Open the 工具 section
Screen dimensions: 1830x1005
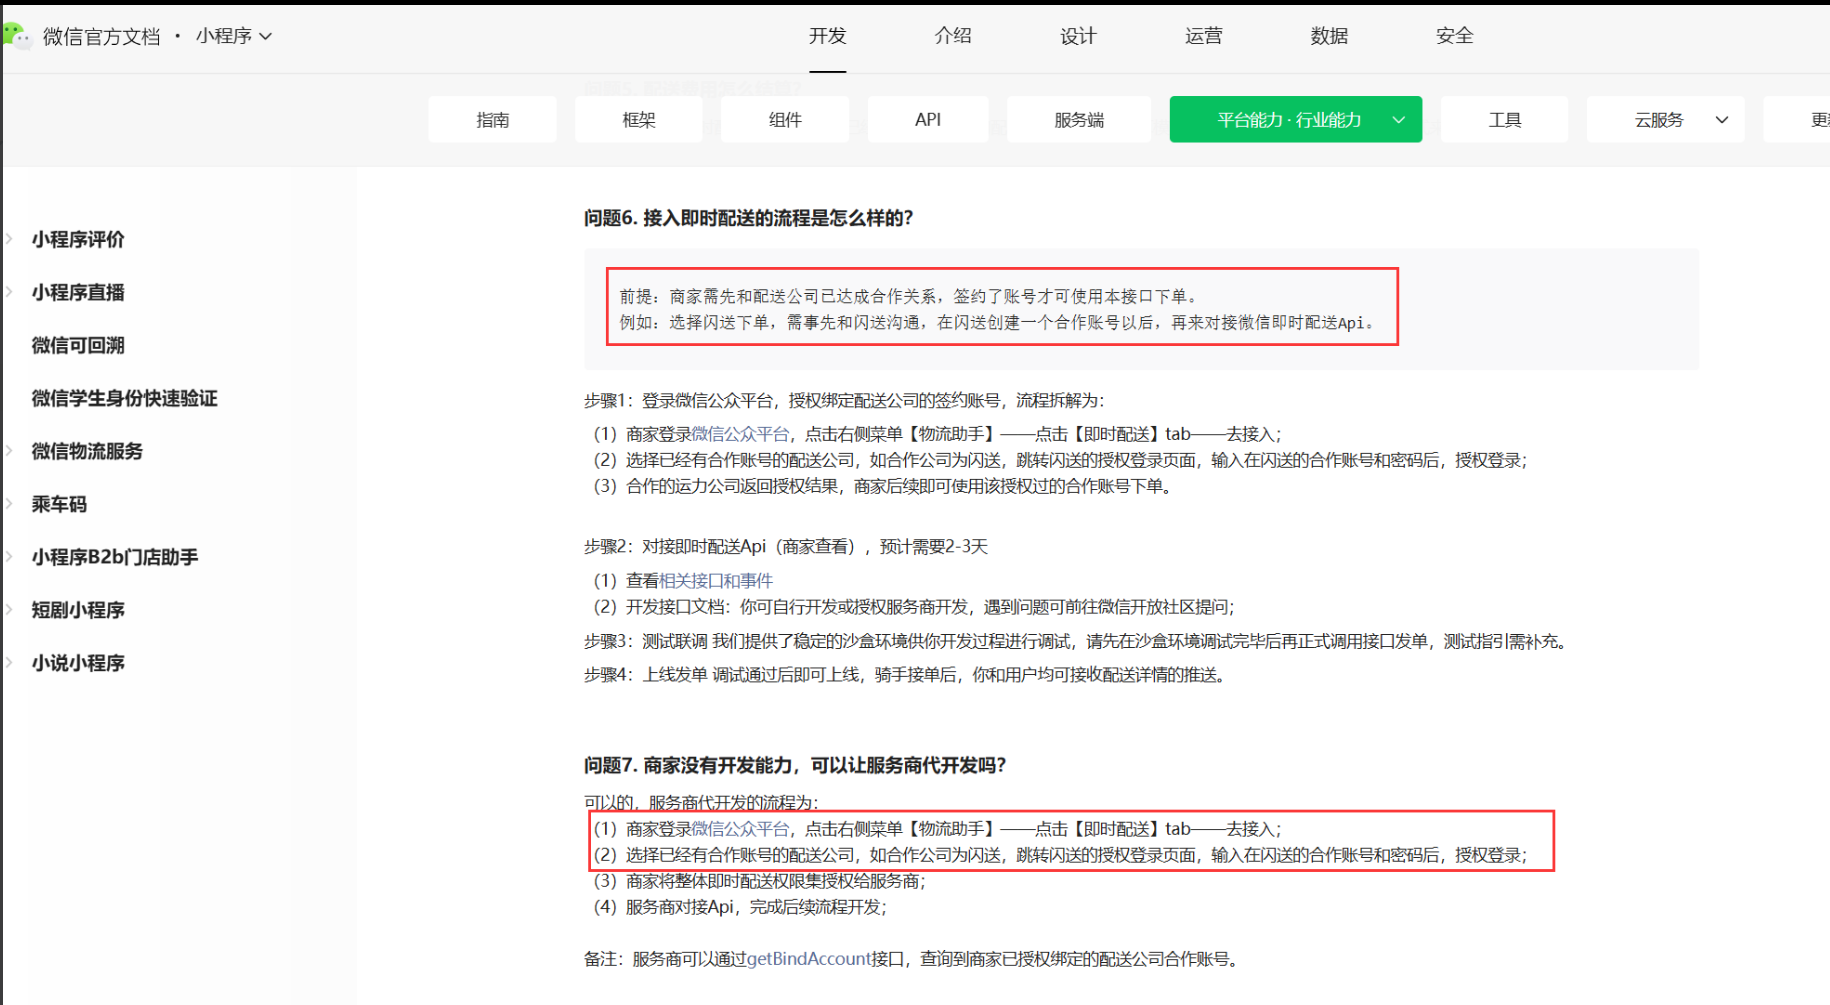click(x=1505, y=120)
